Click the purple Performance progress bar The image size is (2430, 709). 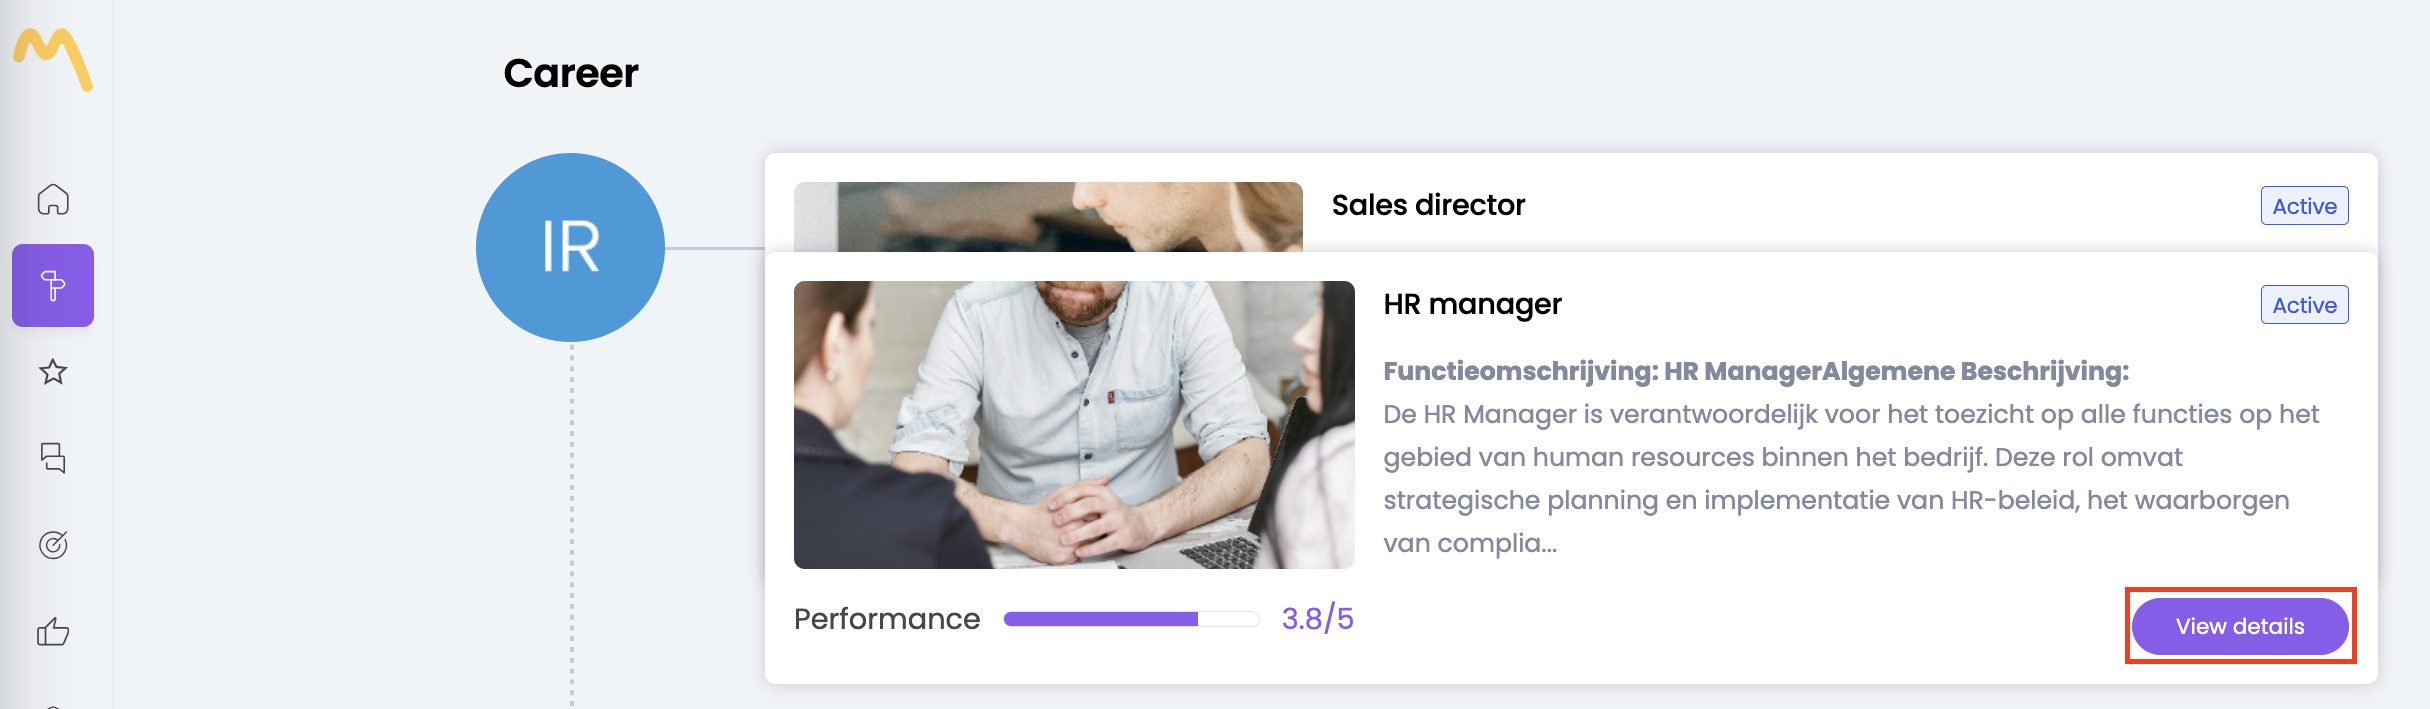(1130, 619)
